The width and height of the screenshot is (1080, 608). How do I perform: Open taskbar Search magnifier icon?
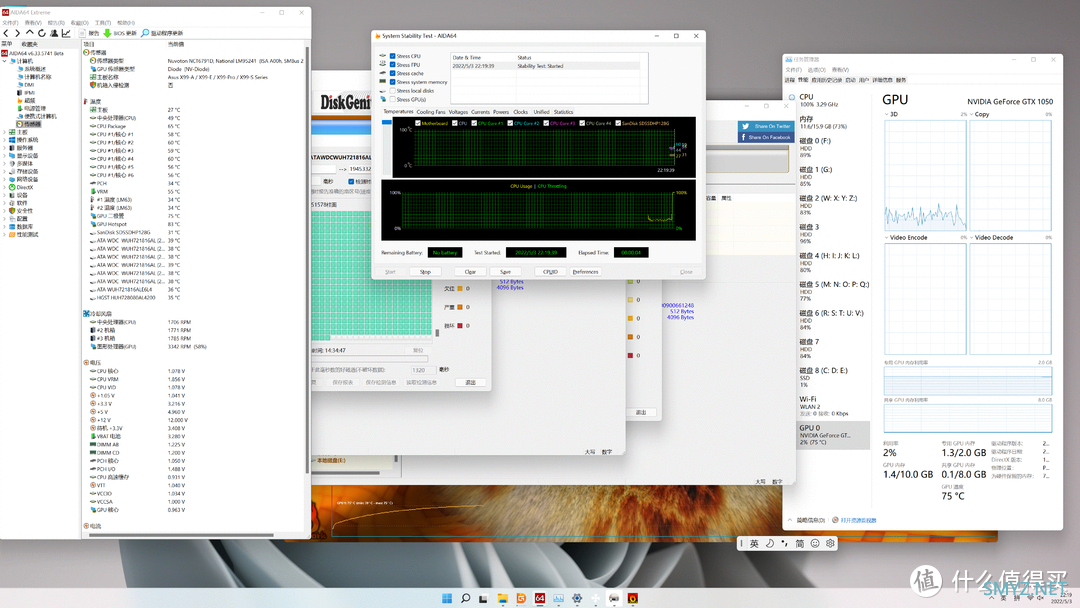[x=466, y=598]
